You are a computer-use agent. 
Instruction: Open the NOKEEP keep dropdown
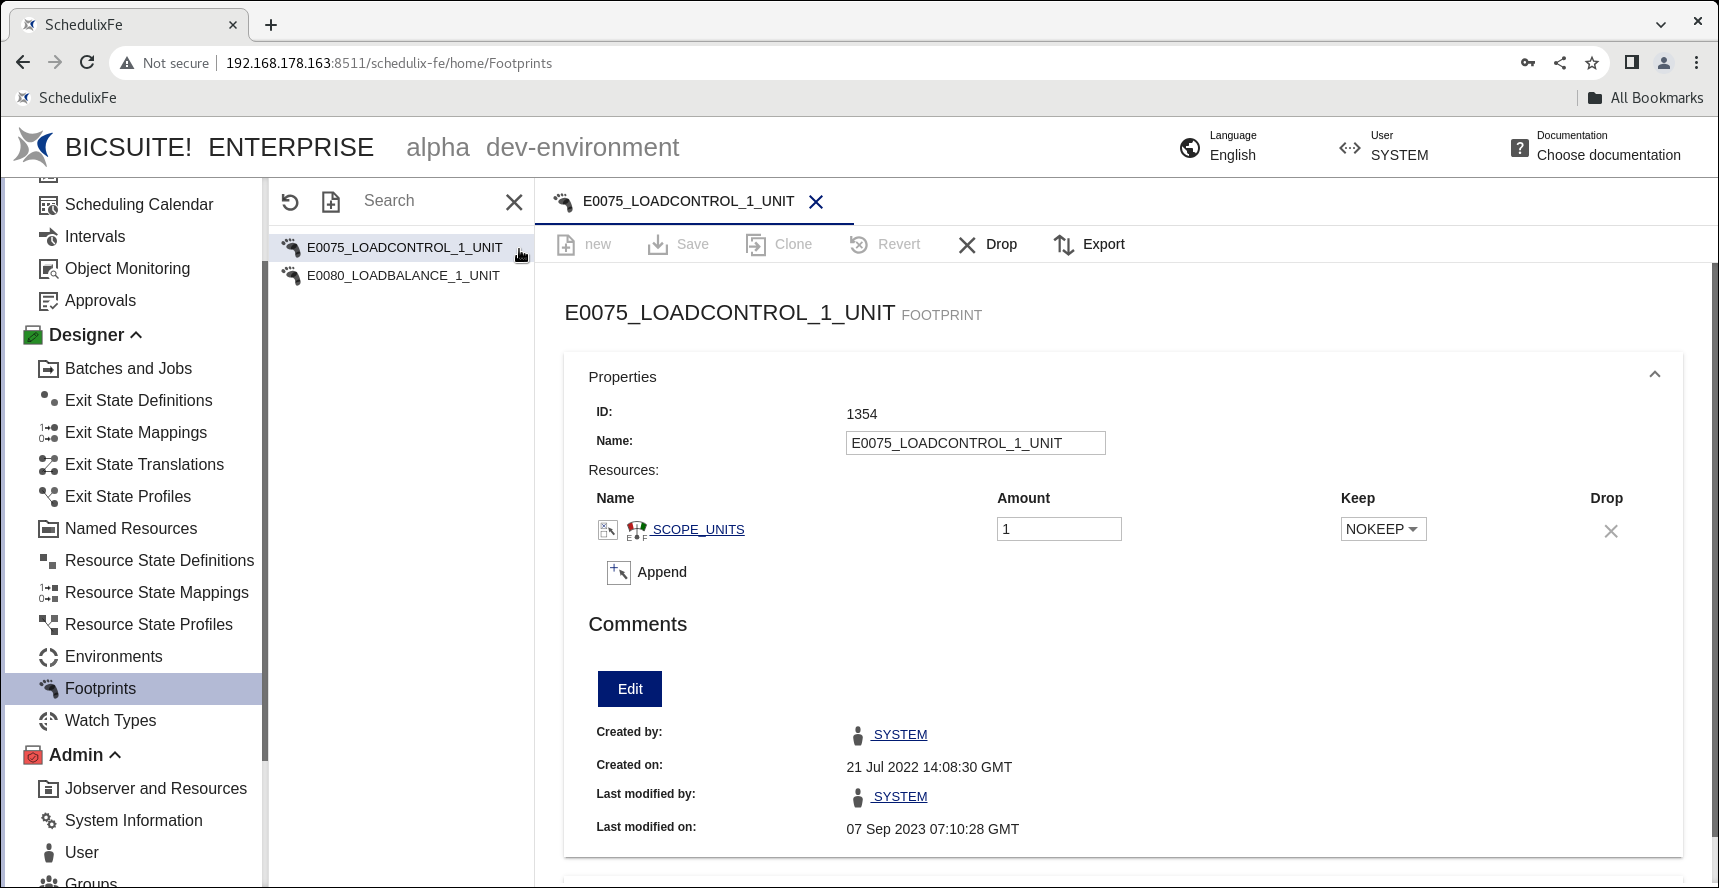[x=1383, y=529]
